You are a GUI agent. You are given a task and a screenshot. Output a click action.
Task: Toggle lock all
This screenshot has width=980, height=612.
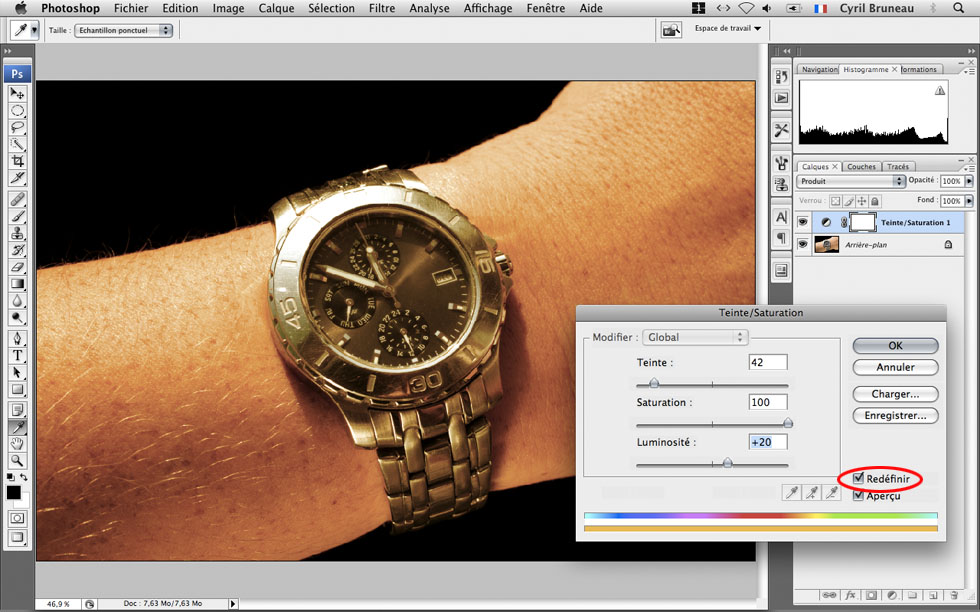[x=875, y=201]
